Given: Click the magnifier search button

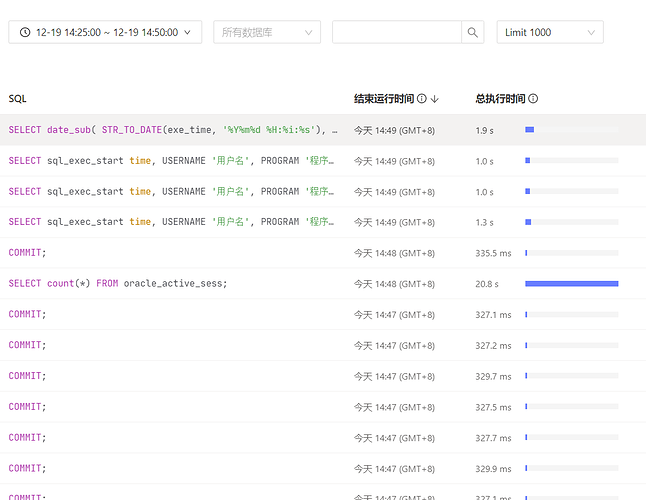Looking at the screenshot, I should click(473, 32).
